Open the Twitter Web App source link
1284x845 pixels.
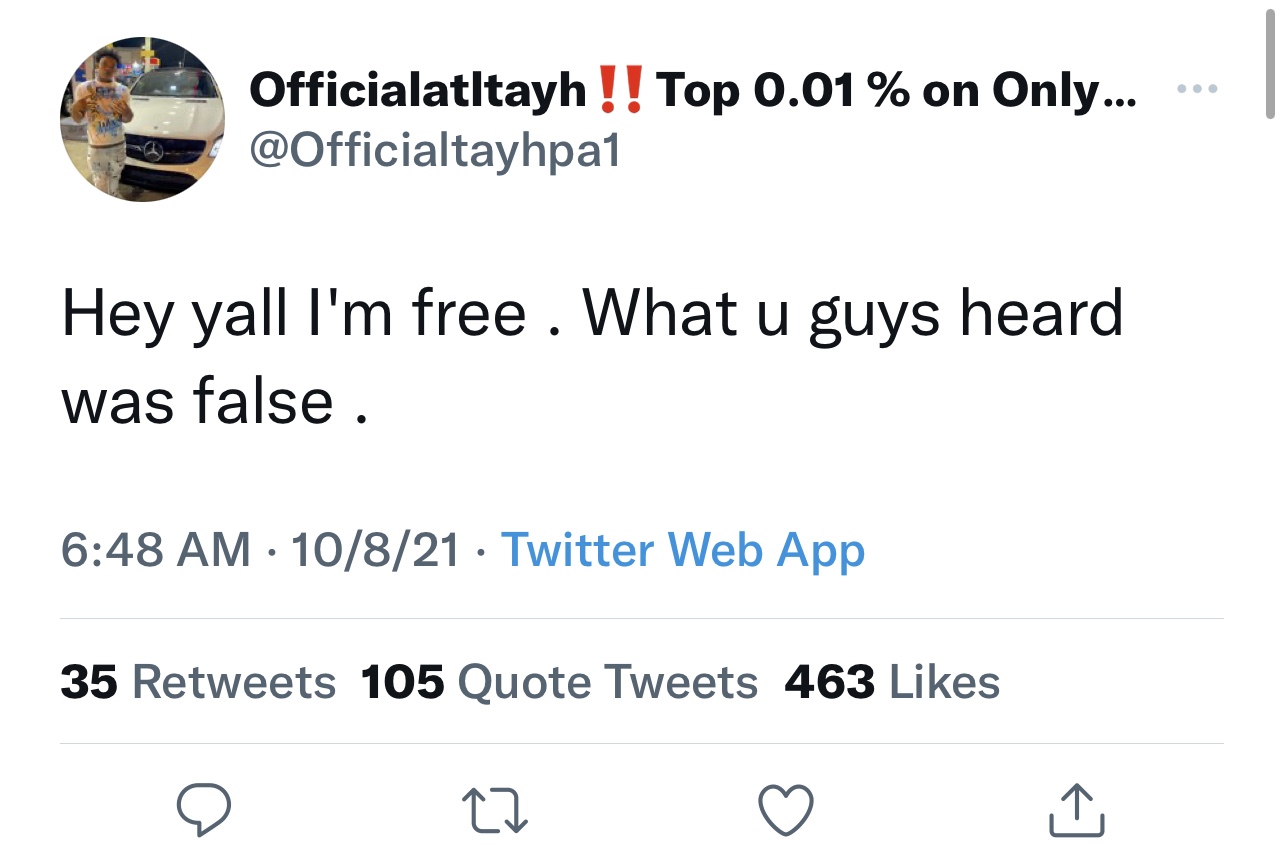tap(682, 550)
